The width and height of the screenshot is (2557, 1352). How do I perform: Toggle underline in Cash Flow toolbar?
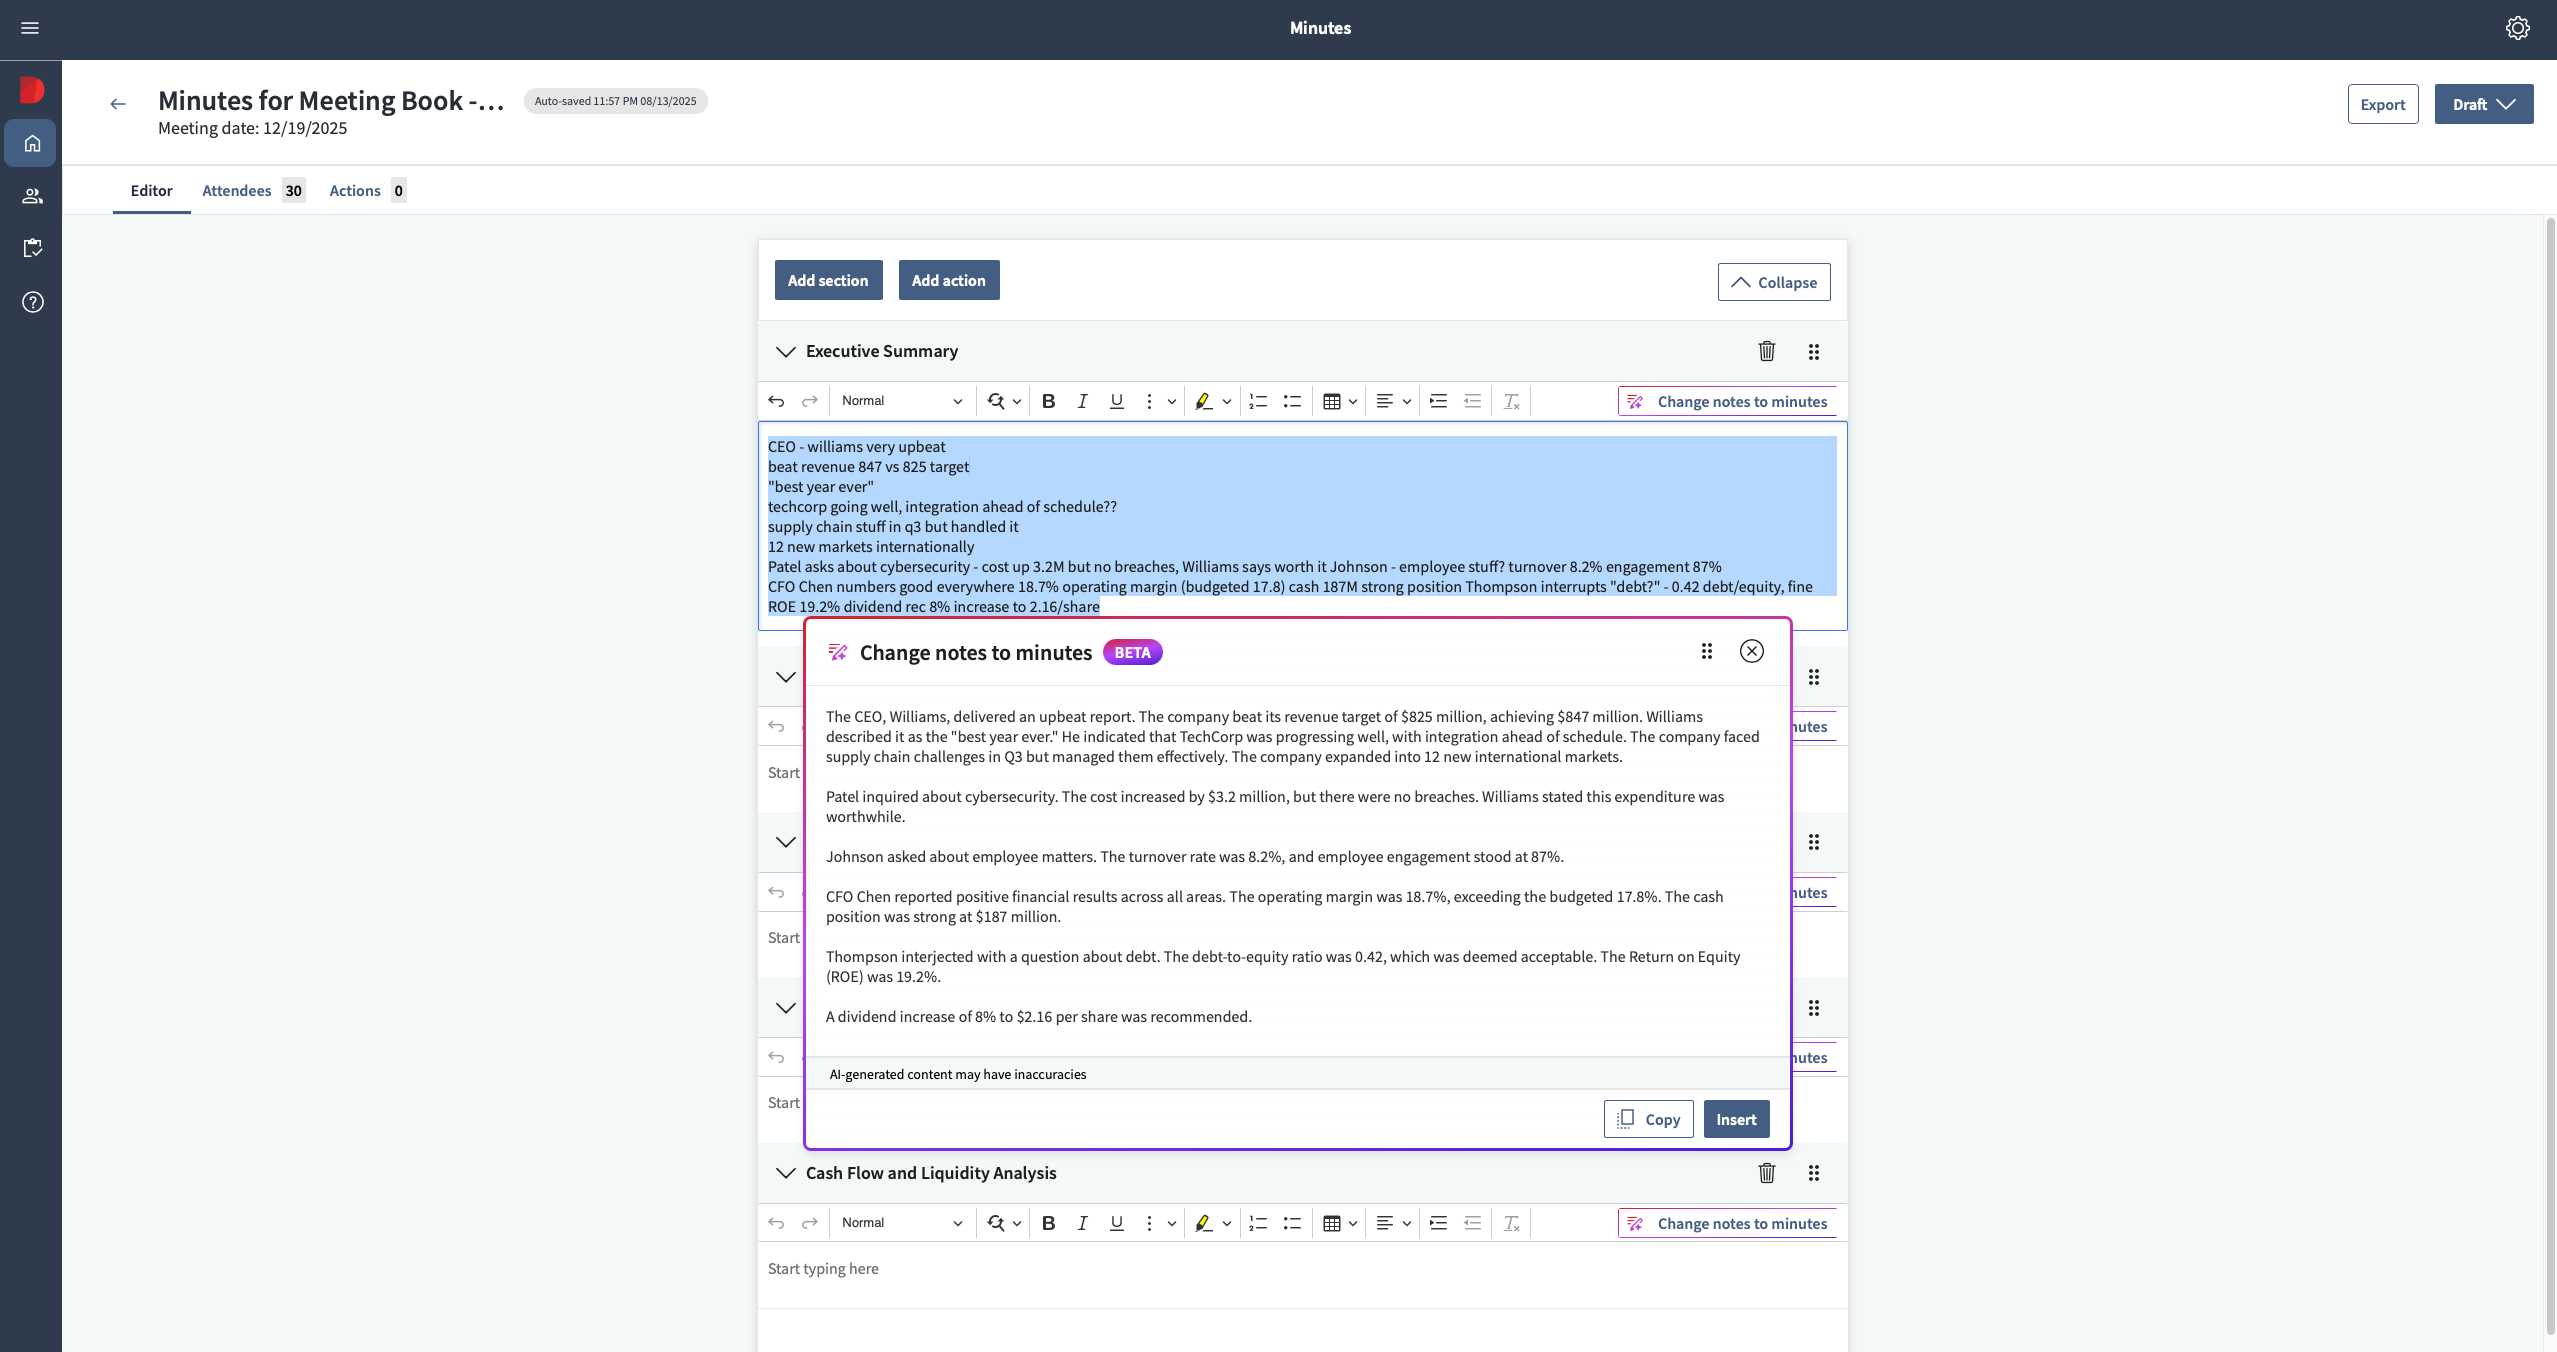point(1116,1223)
